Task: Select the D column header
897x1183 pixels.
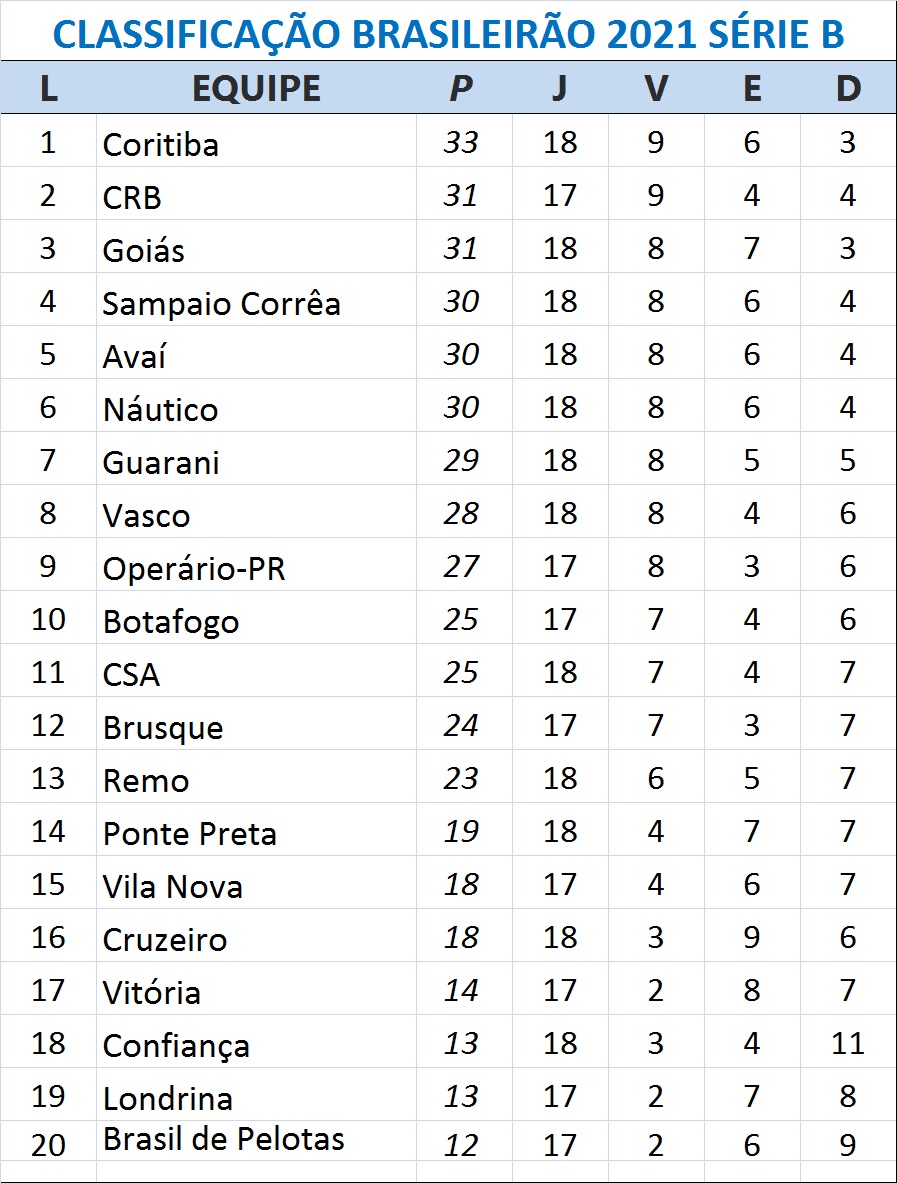Action: pos(848,89)
